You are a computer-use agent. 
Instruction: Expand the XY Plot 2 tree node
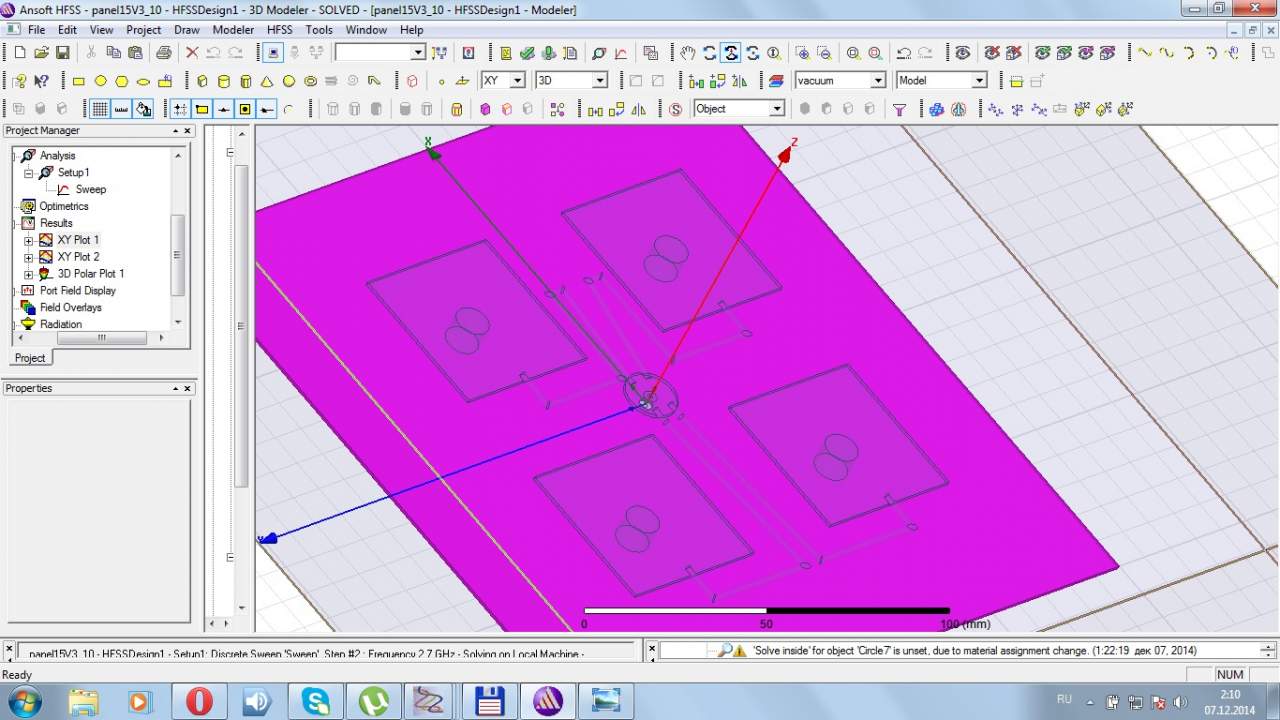29,257
